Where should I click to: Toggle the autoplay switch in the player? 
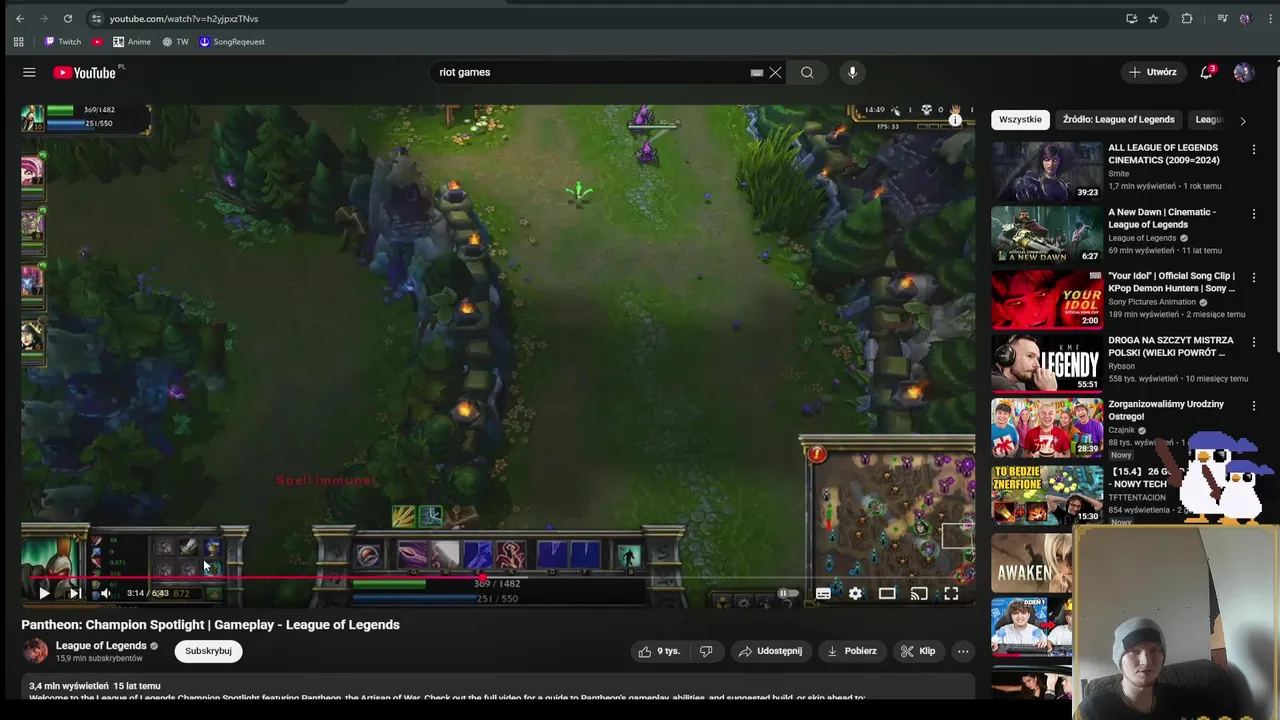[x=789, y=593]
